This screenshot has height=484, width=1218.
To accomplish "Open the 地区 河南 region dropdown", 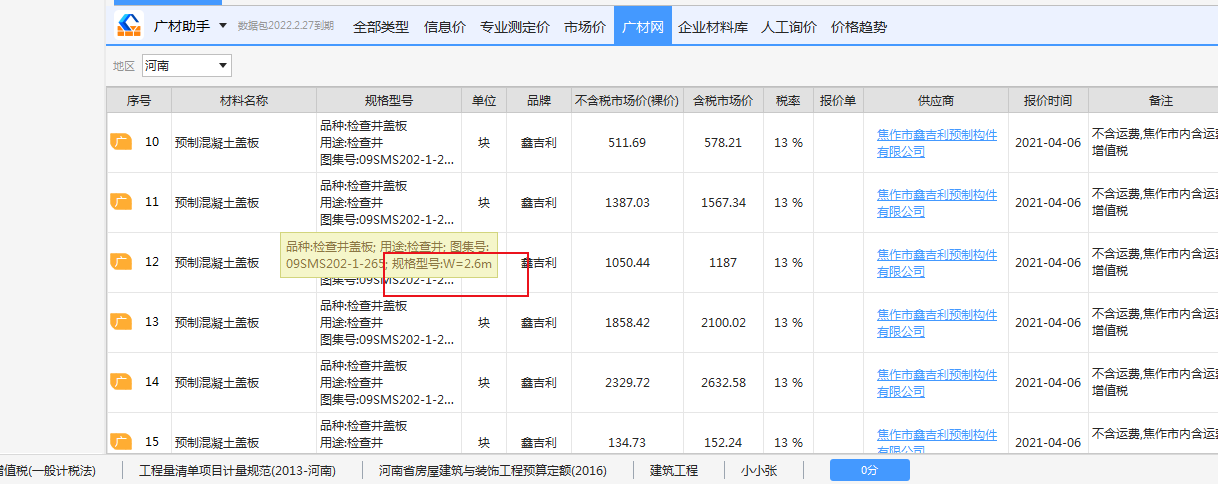I will pos(187,66).
